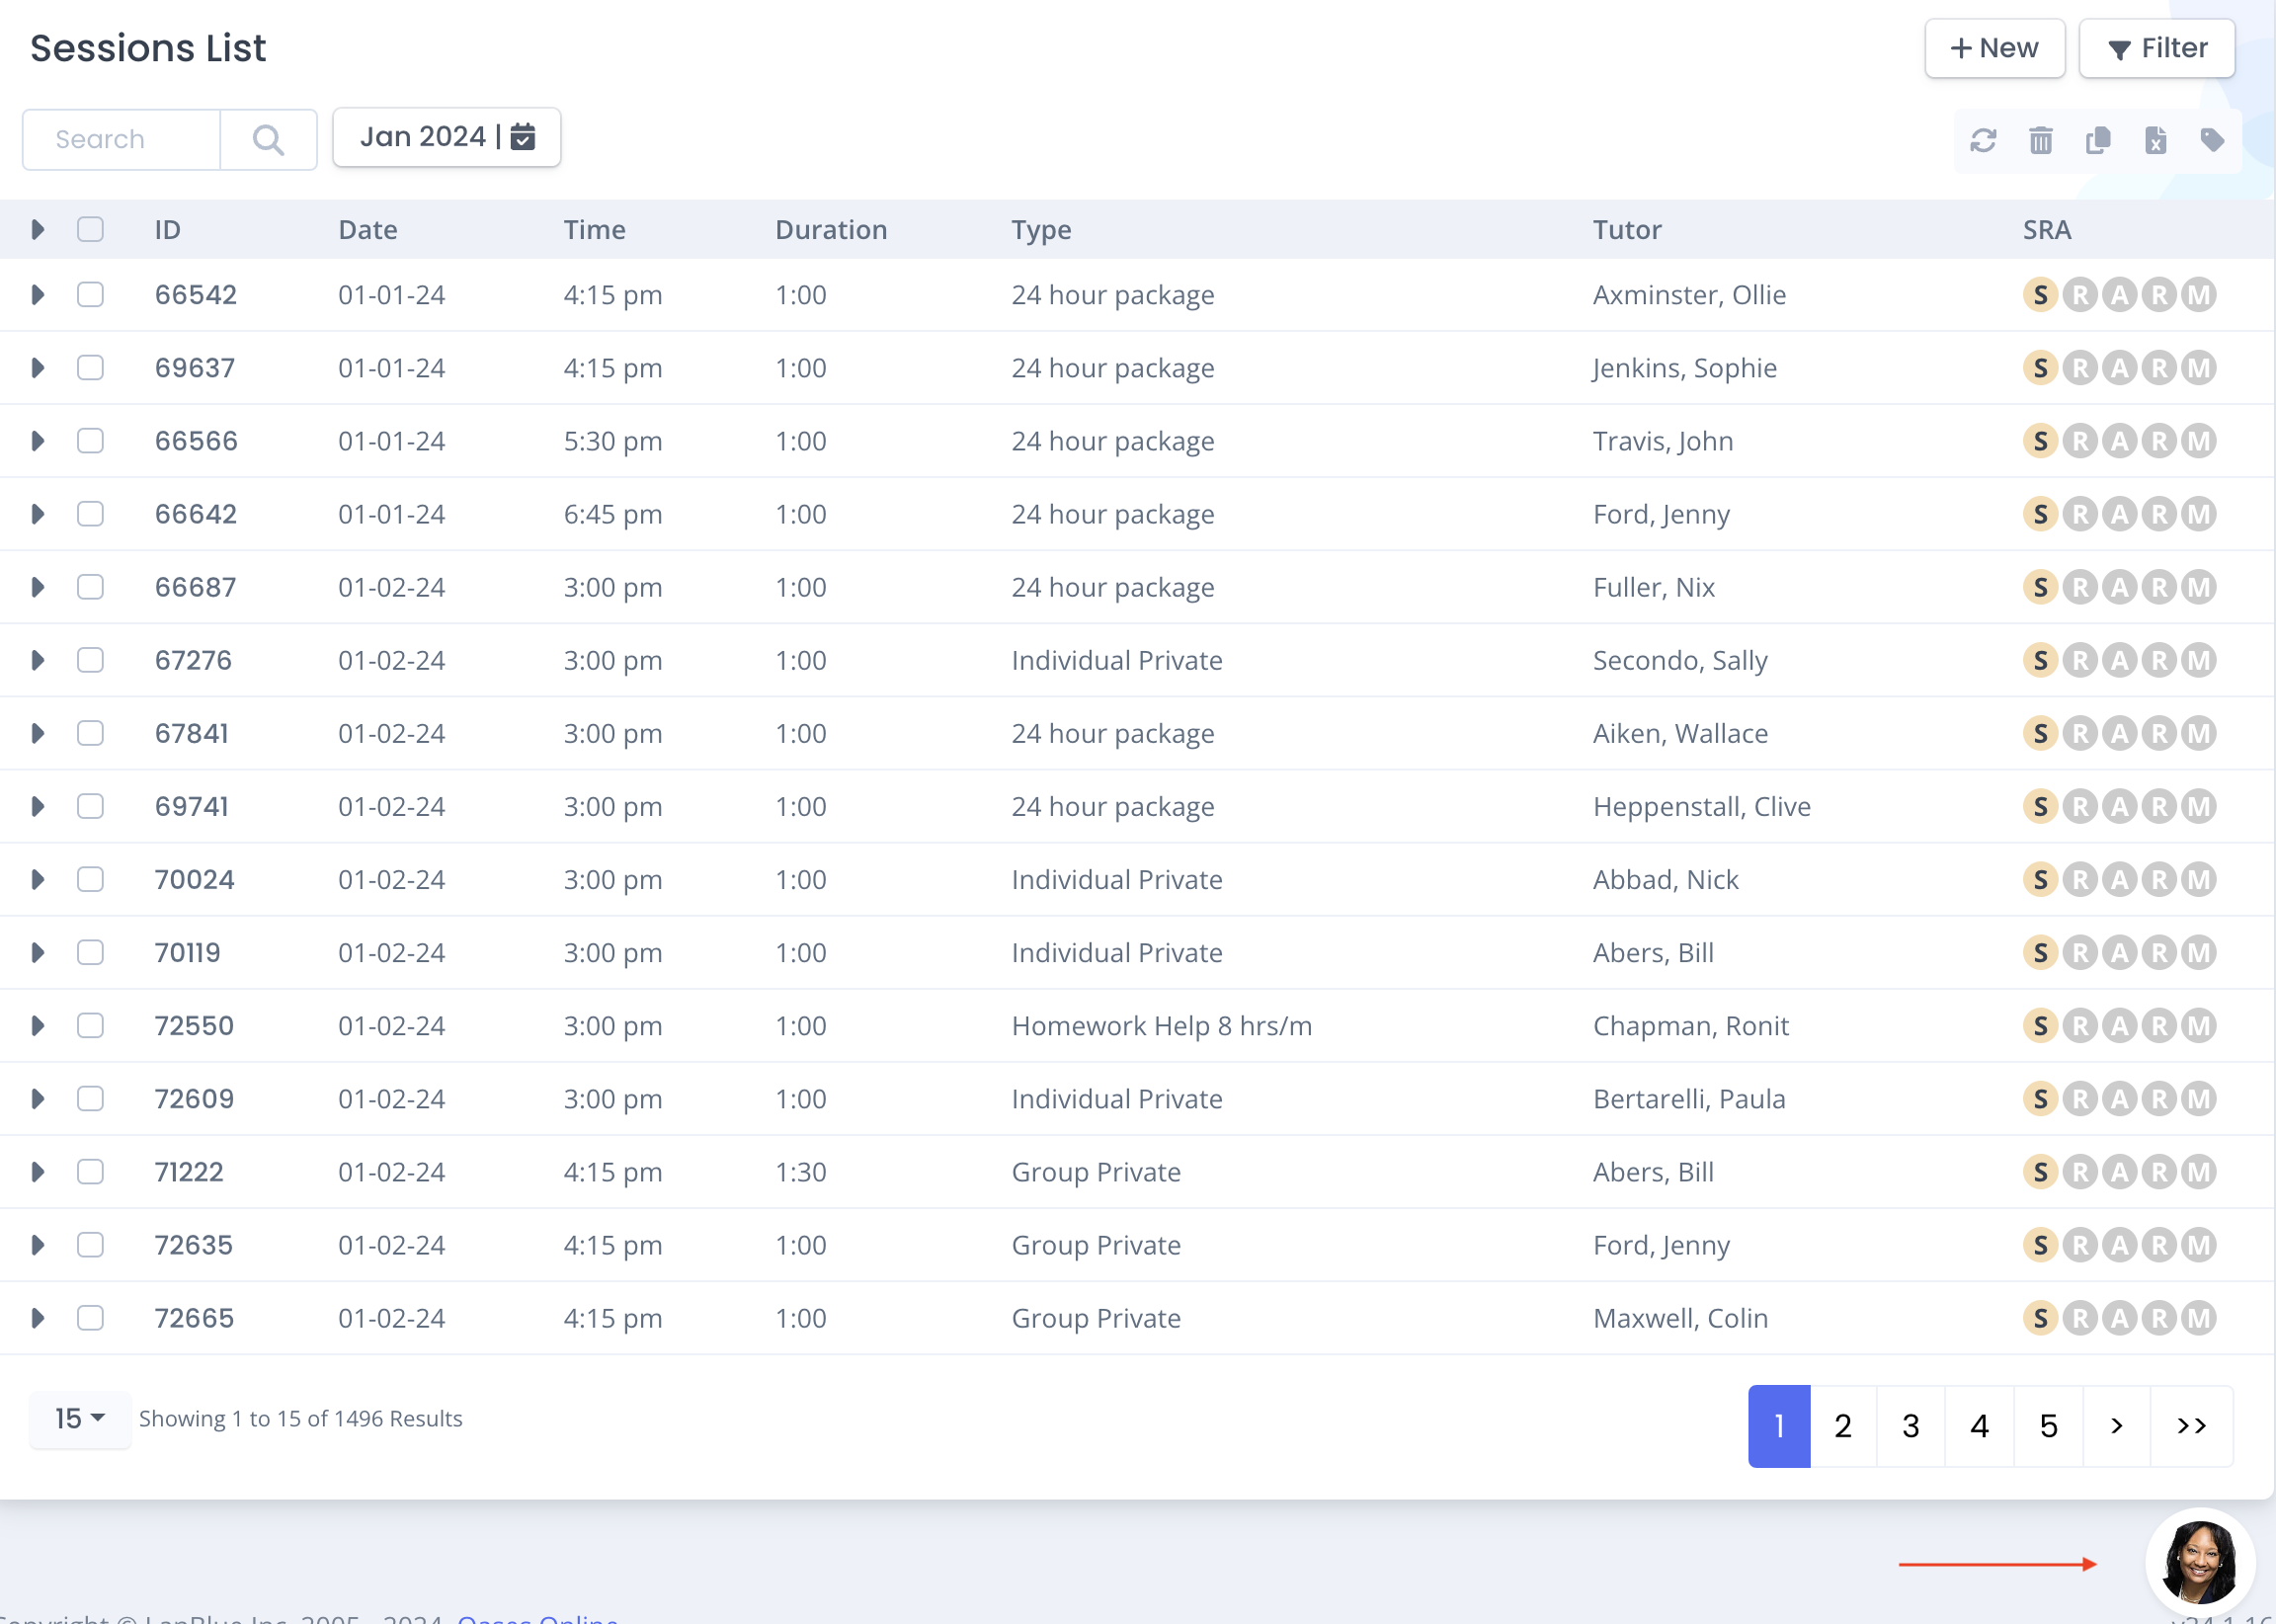
Task: Click tutor name Heppenstall, Clive
Action: (x=1702, y=806)
